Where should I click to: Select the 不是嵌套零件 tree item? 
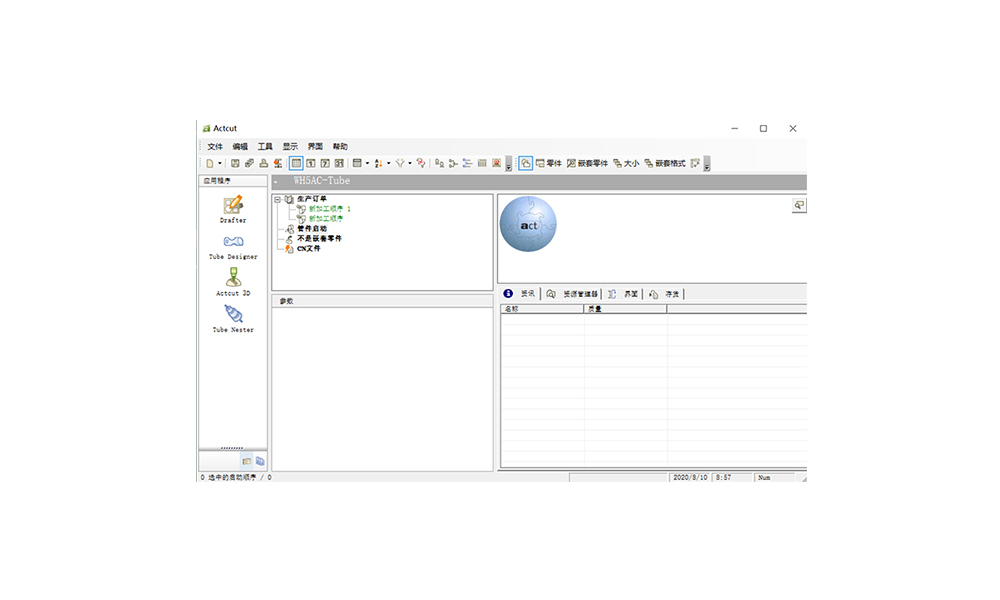click(x=320, y=238)
